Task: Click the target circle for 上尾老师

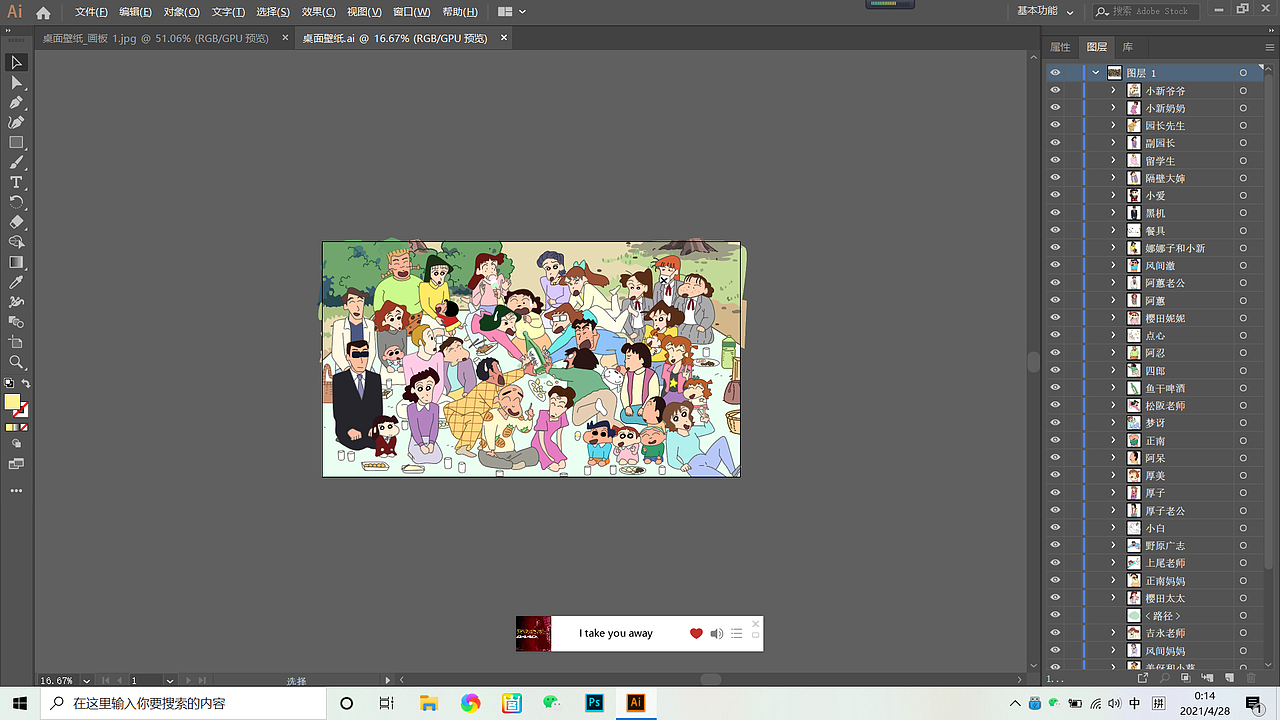Action: click(x=1243, y=563)
